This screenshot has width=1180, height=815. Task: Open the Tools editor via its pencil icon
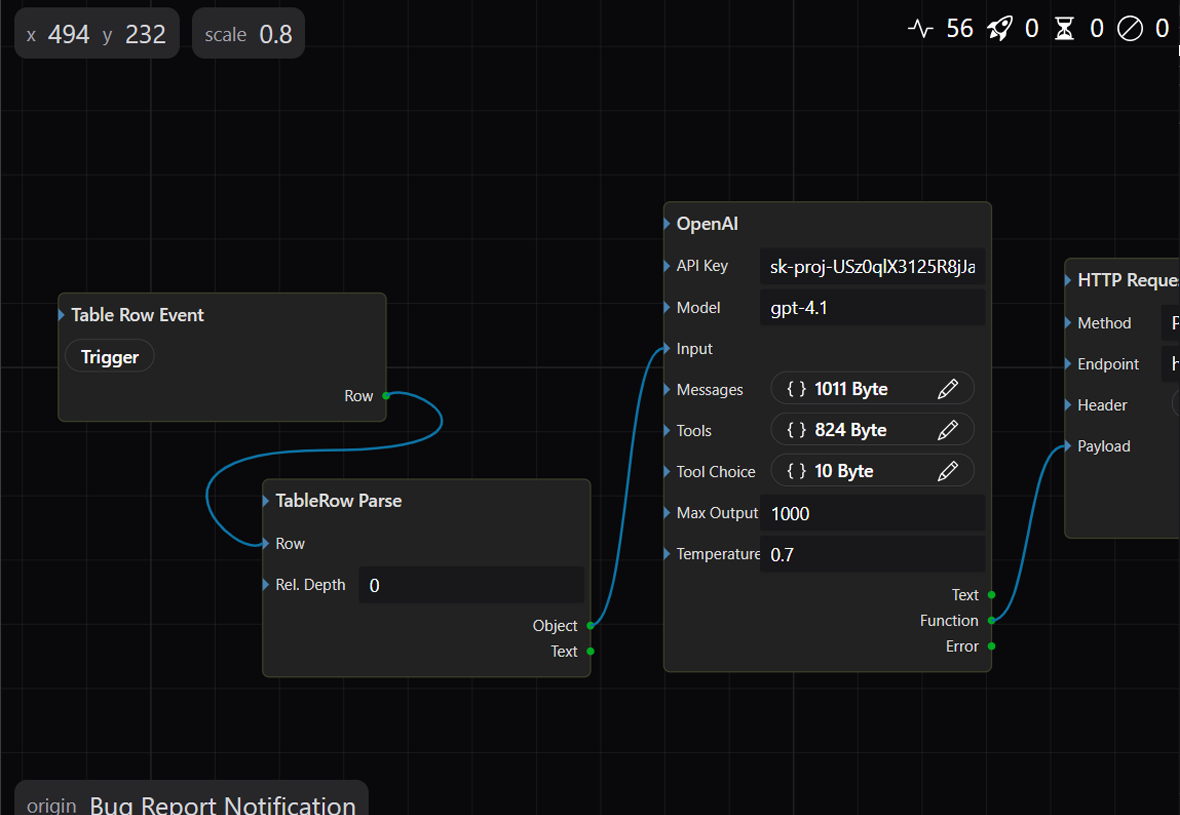[x=947, y=430]
